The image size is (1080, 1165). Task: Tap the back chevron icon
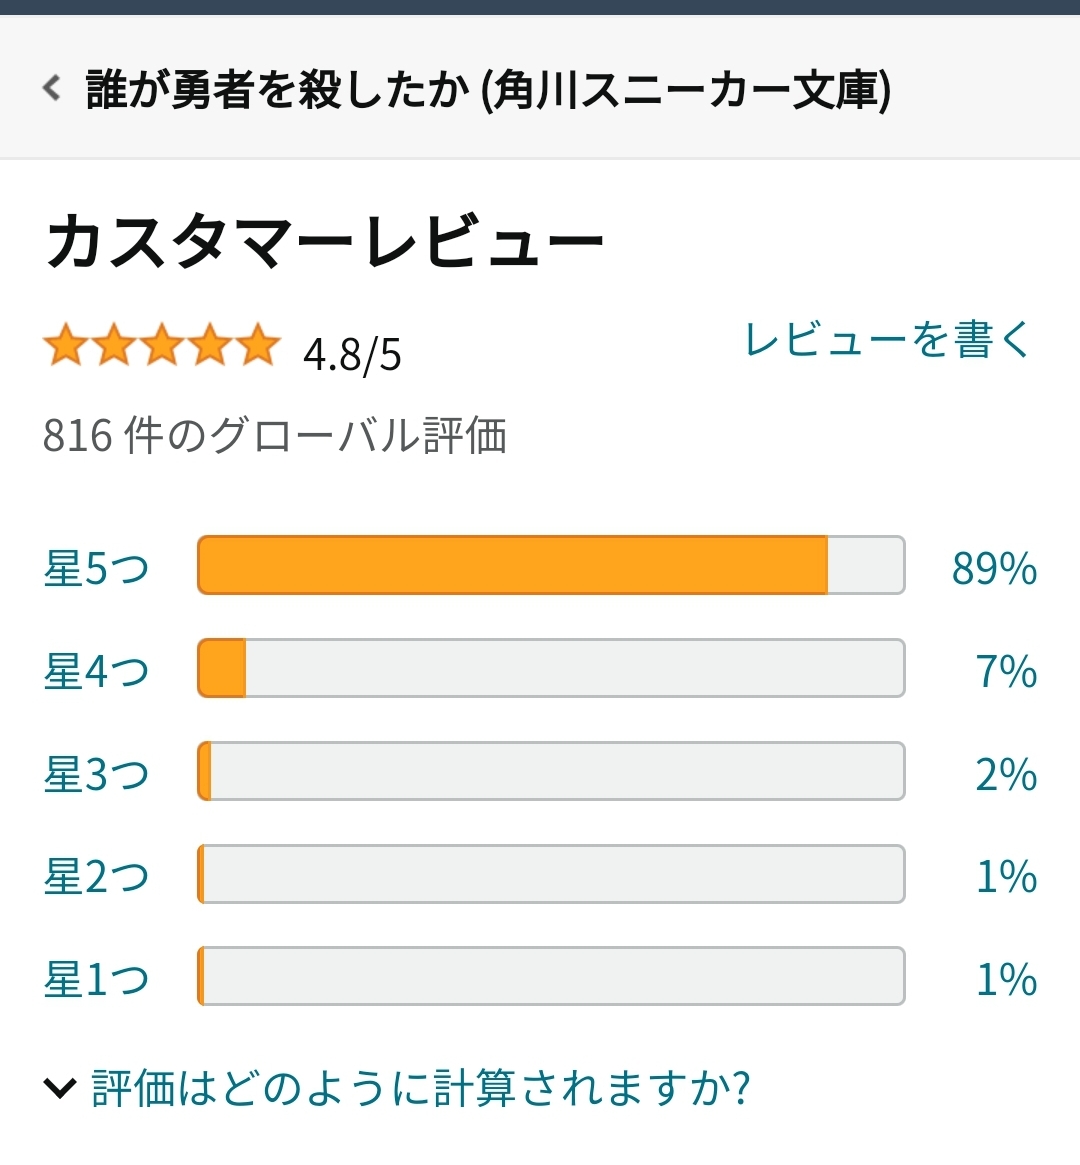(51, 88)
